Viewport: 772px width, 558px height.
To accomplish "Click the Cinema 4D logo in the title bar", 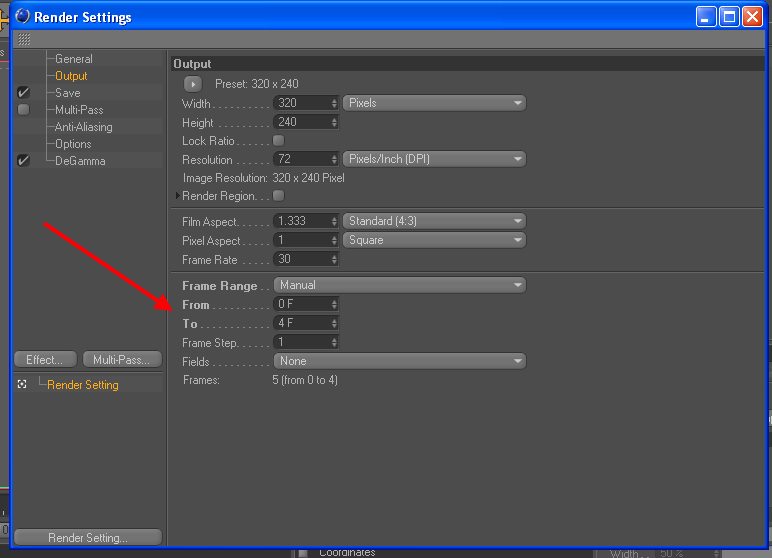I will pos(22,16).
